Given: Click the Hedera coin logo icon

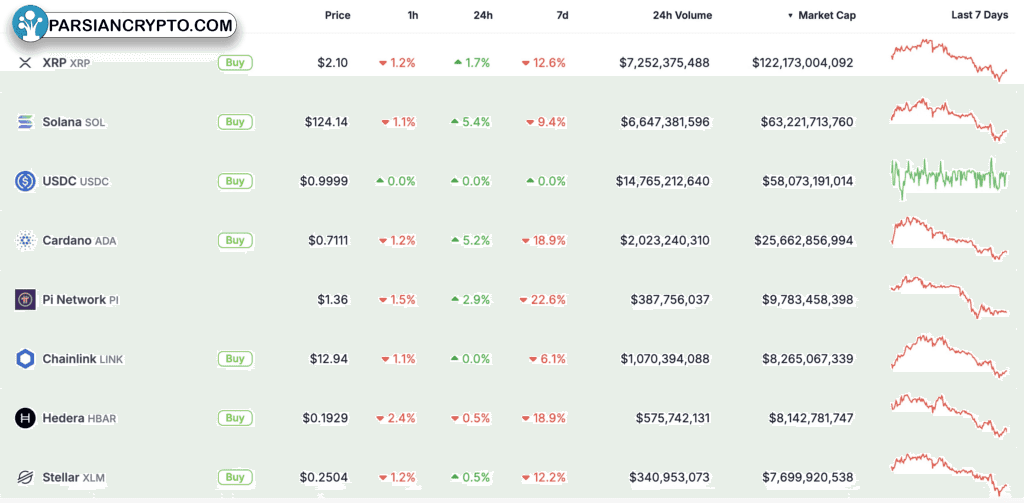Looking at the screenshot, I should click(25, 418).
